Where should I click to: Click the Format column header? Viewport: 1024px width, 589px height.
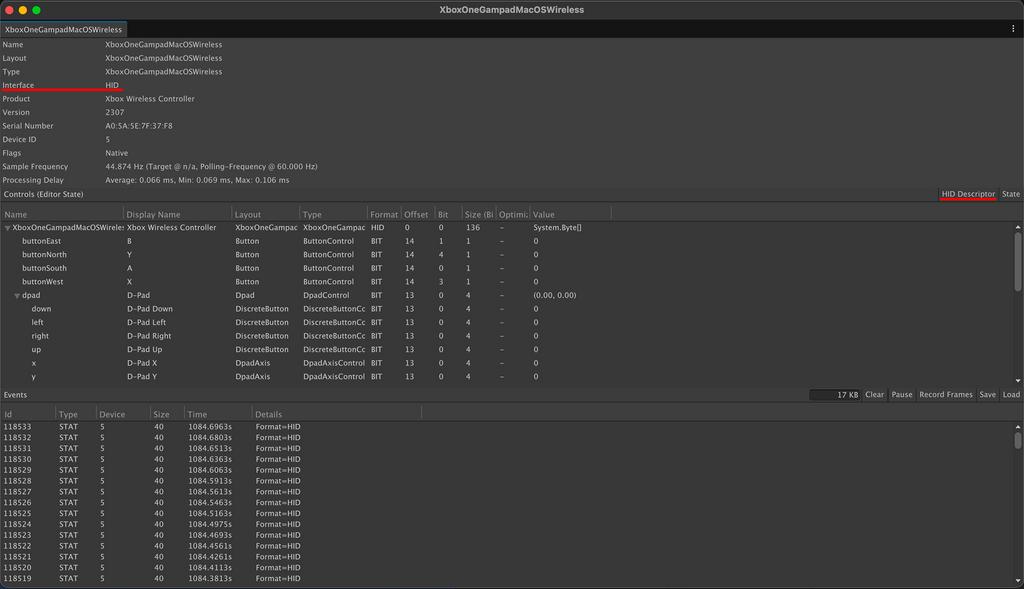click(384, 214)
